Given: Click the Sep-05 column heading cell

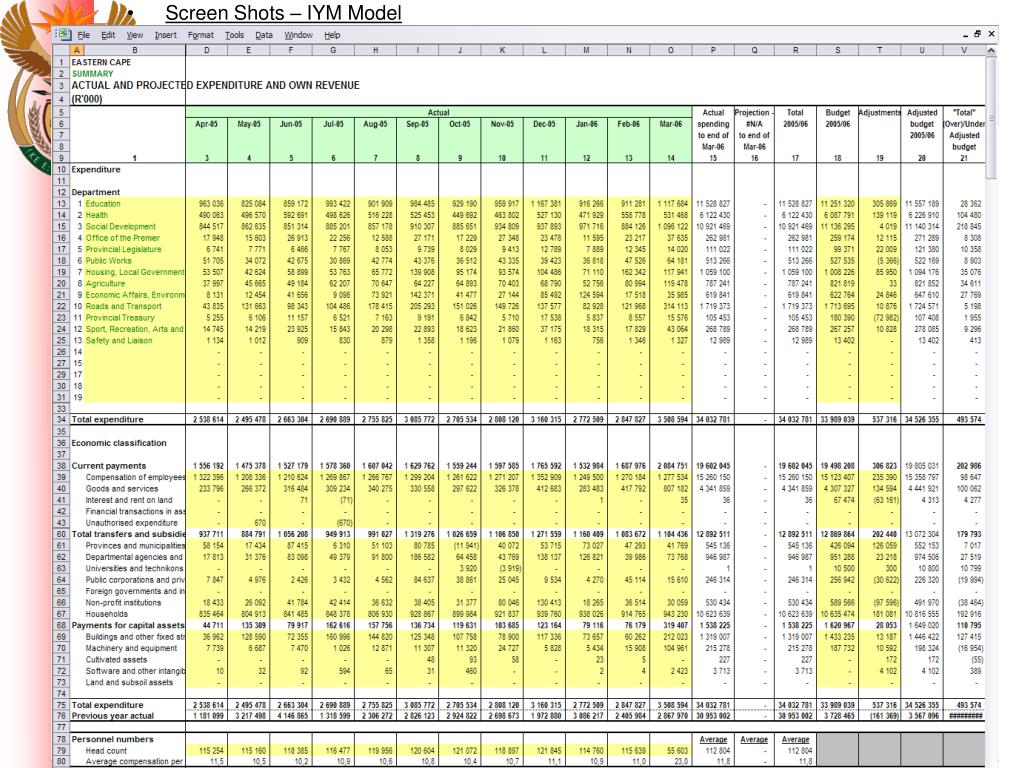Looking at the screenshot, I should coord(417,124).
